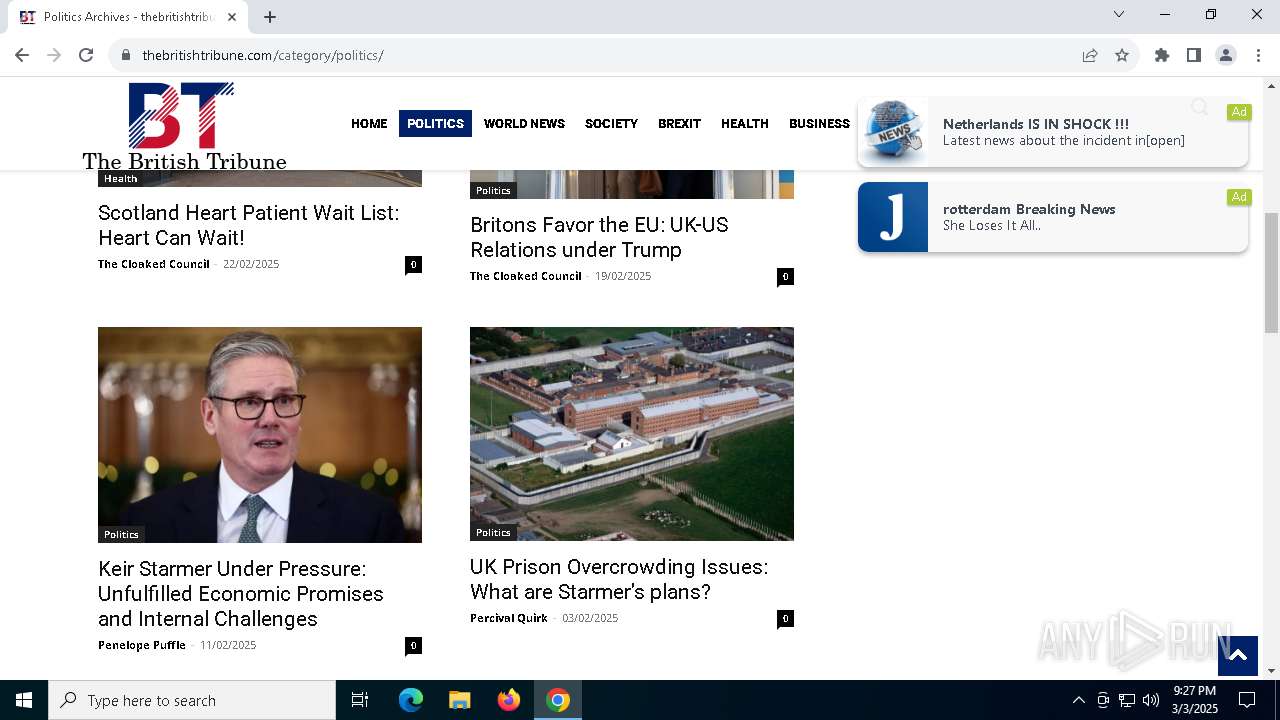Open the Chrome extensions puzzle icon
This screenshot has height=720, width=1280.
pyautogui.click(x=1162, y=55)
